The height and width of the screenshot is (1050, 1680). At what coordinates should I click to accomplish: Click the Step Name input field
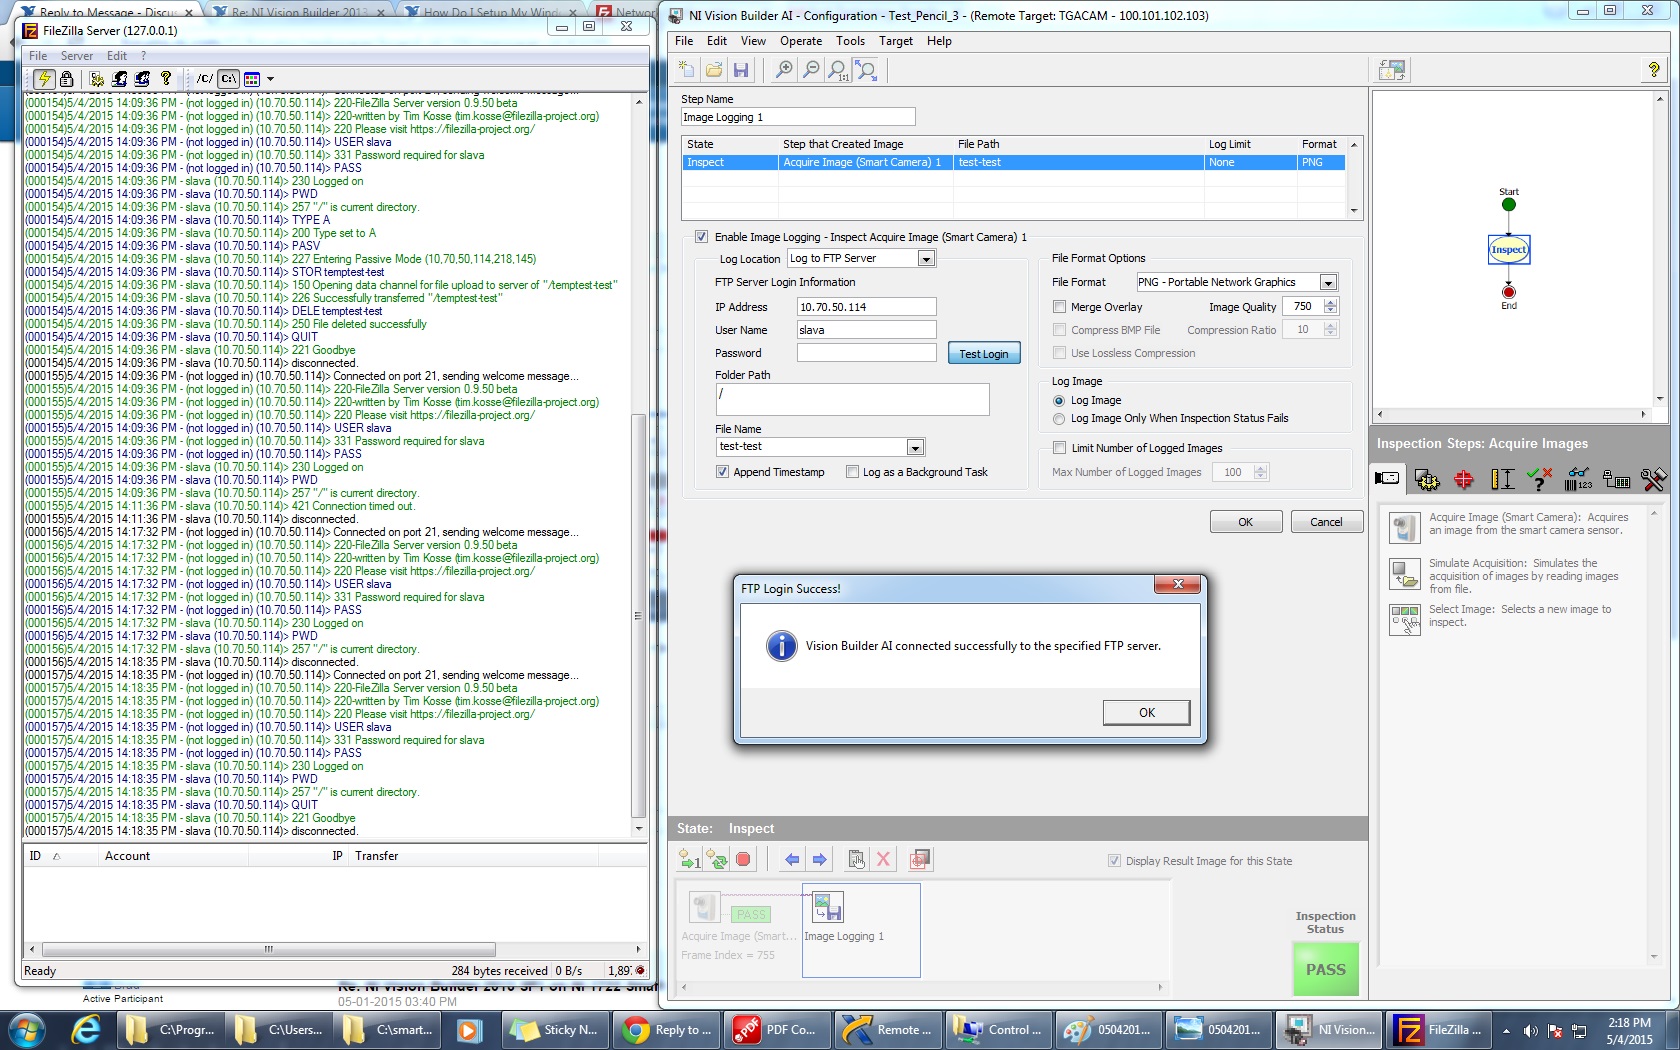pos(798,117)
